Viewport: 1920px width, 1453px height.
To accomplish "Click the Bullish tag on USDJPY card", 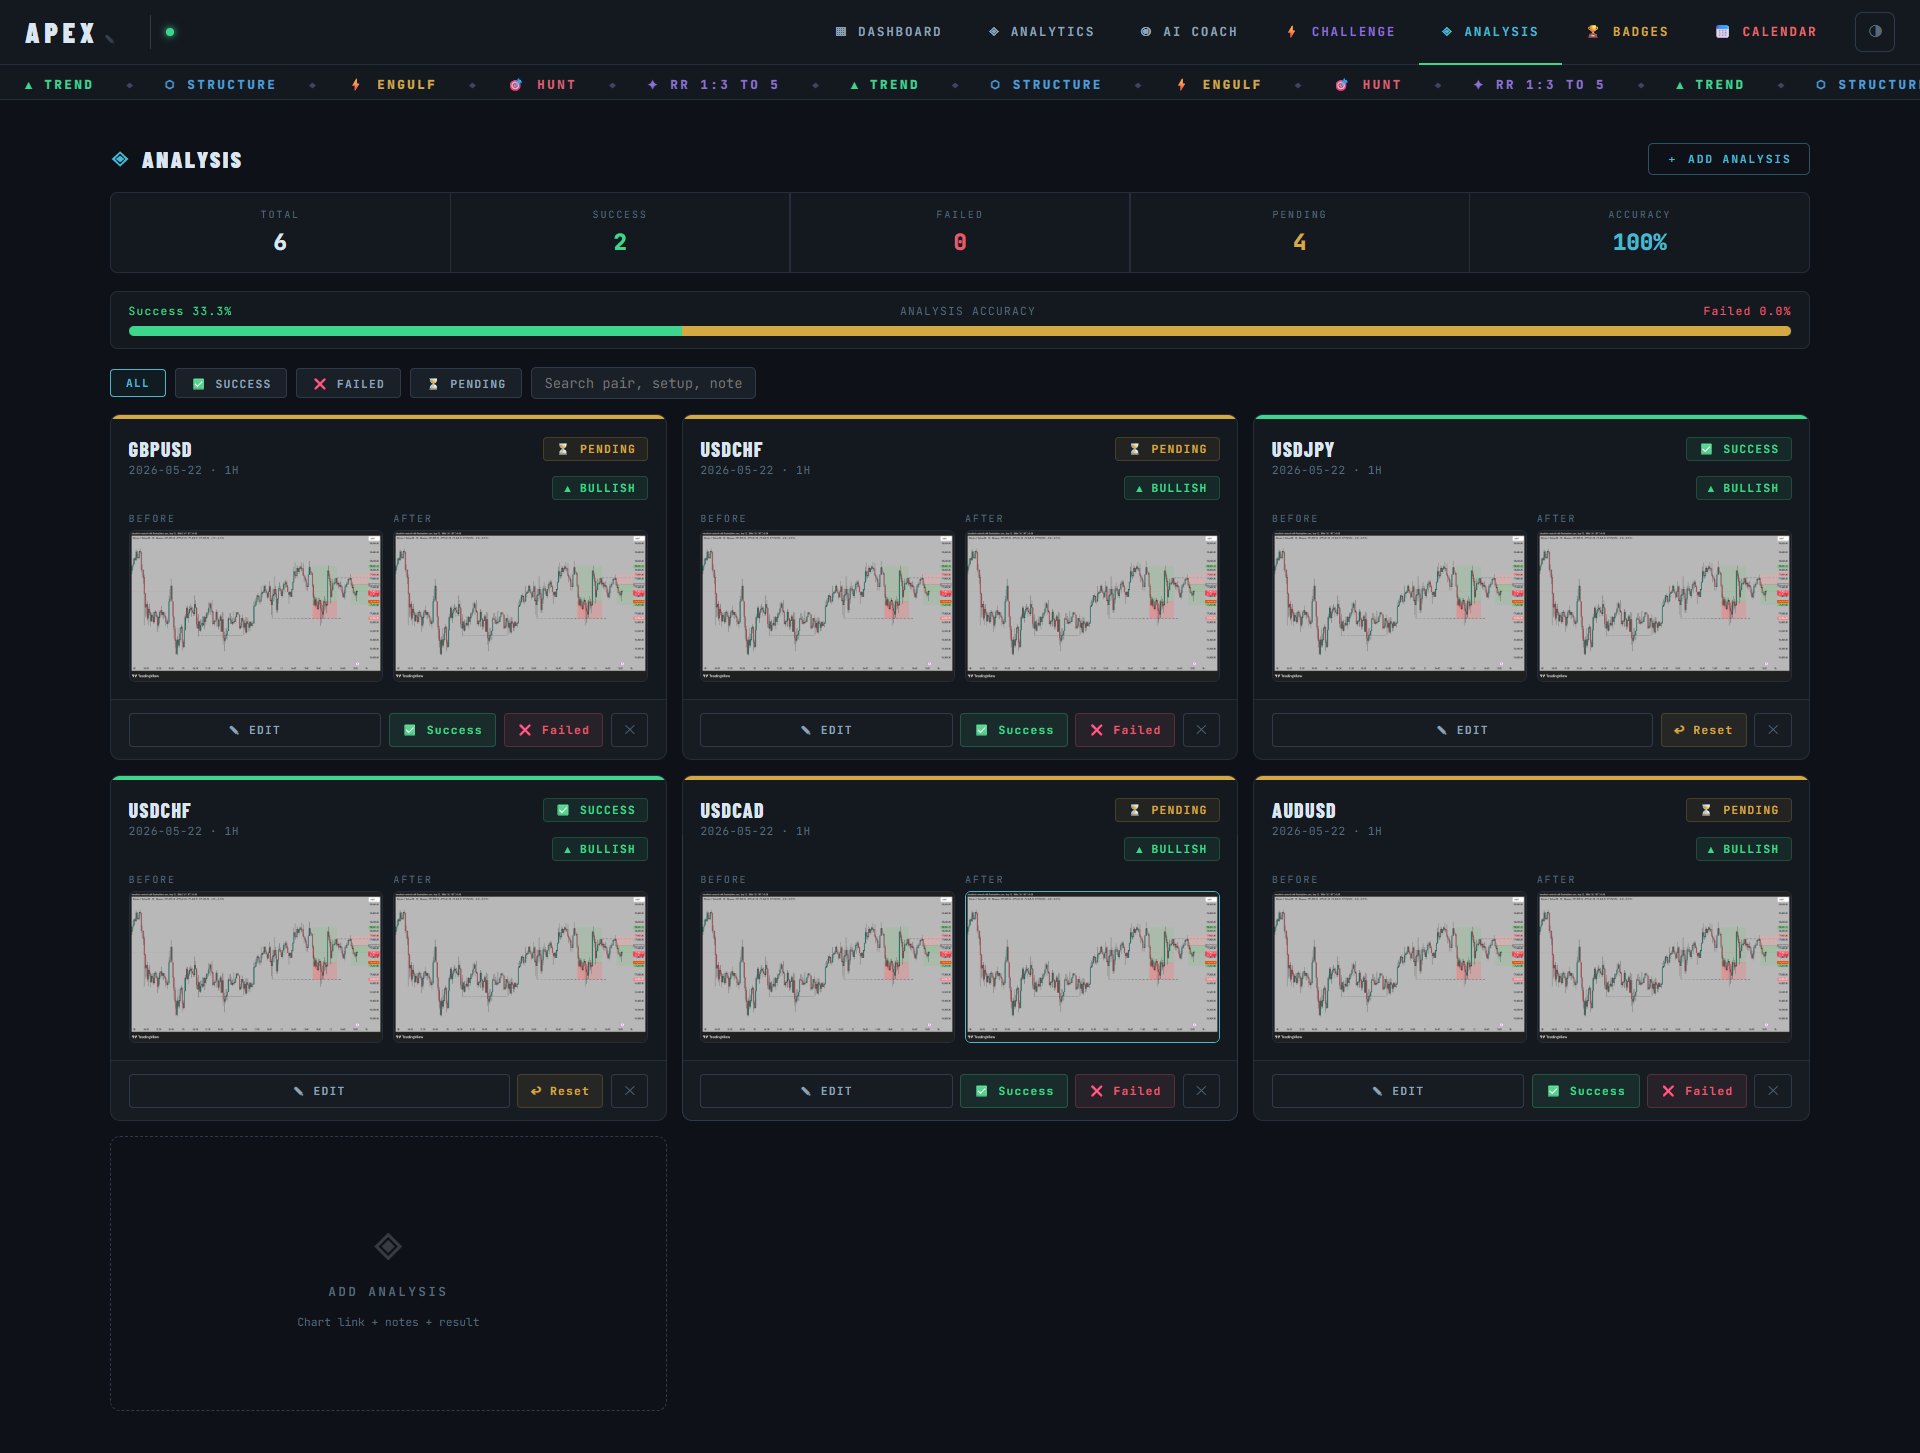I will 1743,488.
